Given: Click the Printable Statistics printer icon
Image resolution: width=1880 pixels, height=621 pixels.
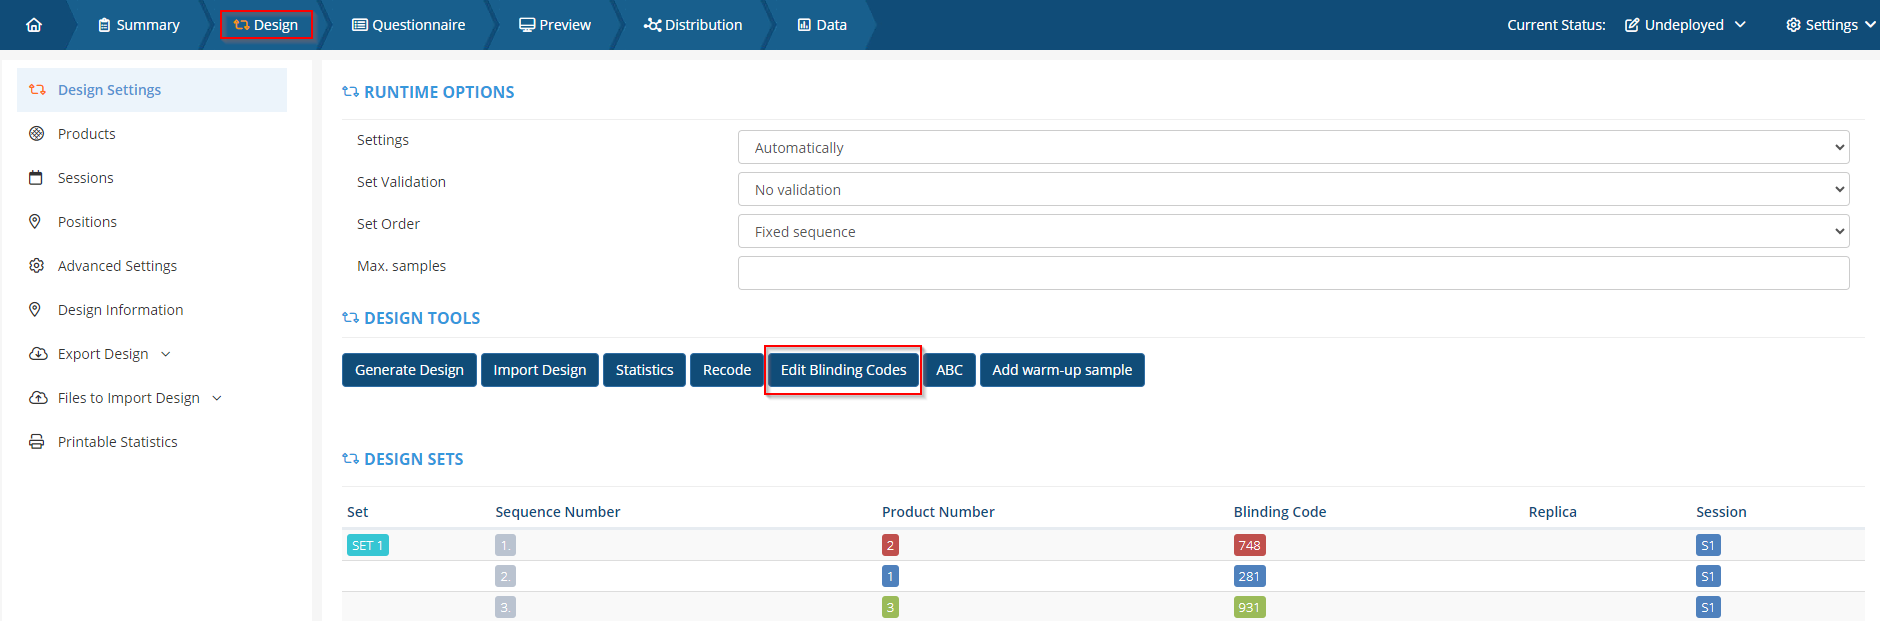Looking at the screenshot, I should [x=37, y=442].
